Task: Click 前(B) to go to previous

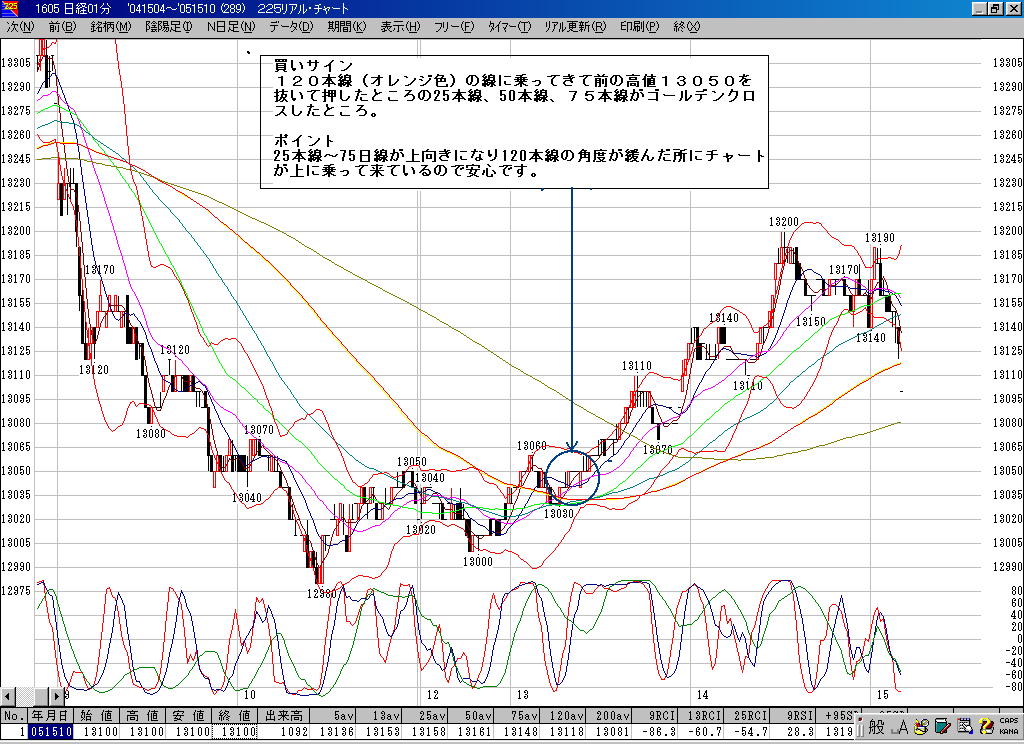Action: (x=62, y=26)
